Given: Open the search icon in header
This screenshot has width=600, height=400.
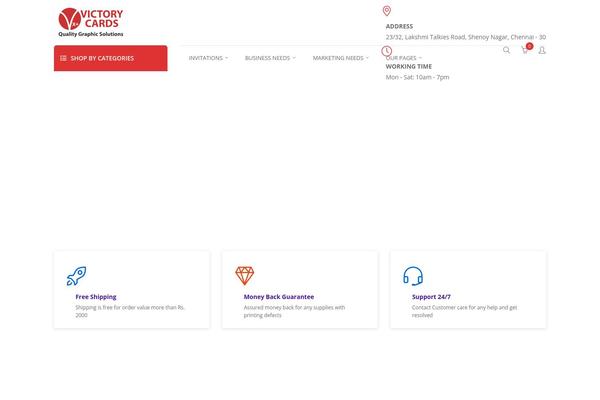Looking at the screenshot, I should pyautogui.click(x=506, y=50).
